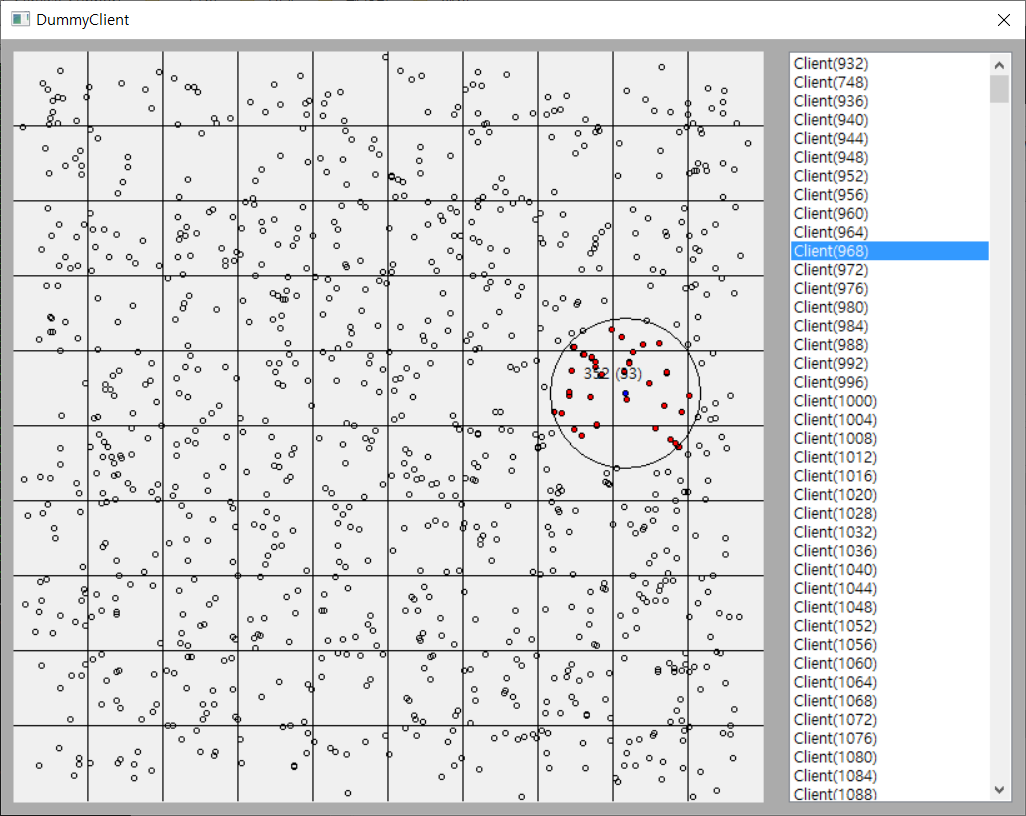The image size is (1026, 816).
Task: Click Client(1028) in the list
Action: tap(889, 514)
